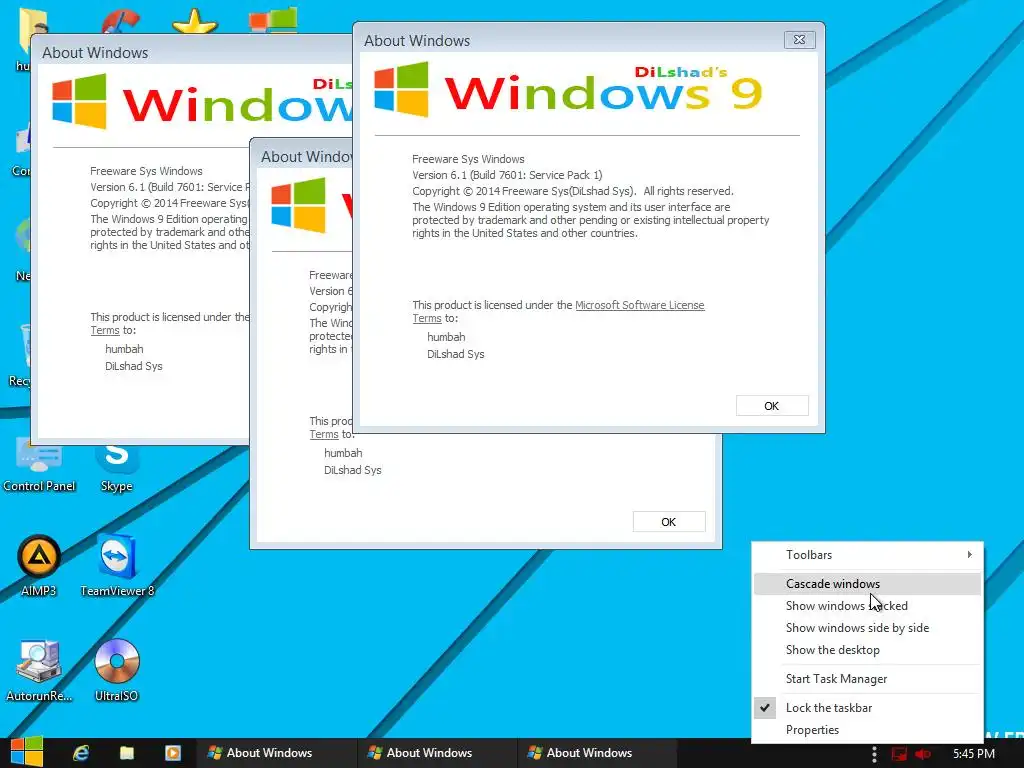1024x768 pixels.
Task: Click the red volume muted tray icon
Action: click(923, 754)
